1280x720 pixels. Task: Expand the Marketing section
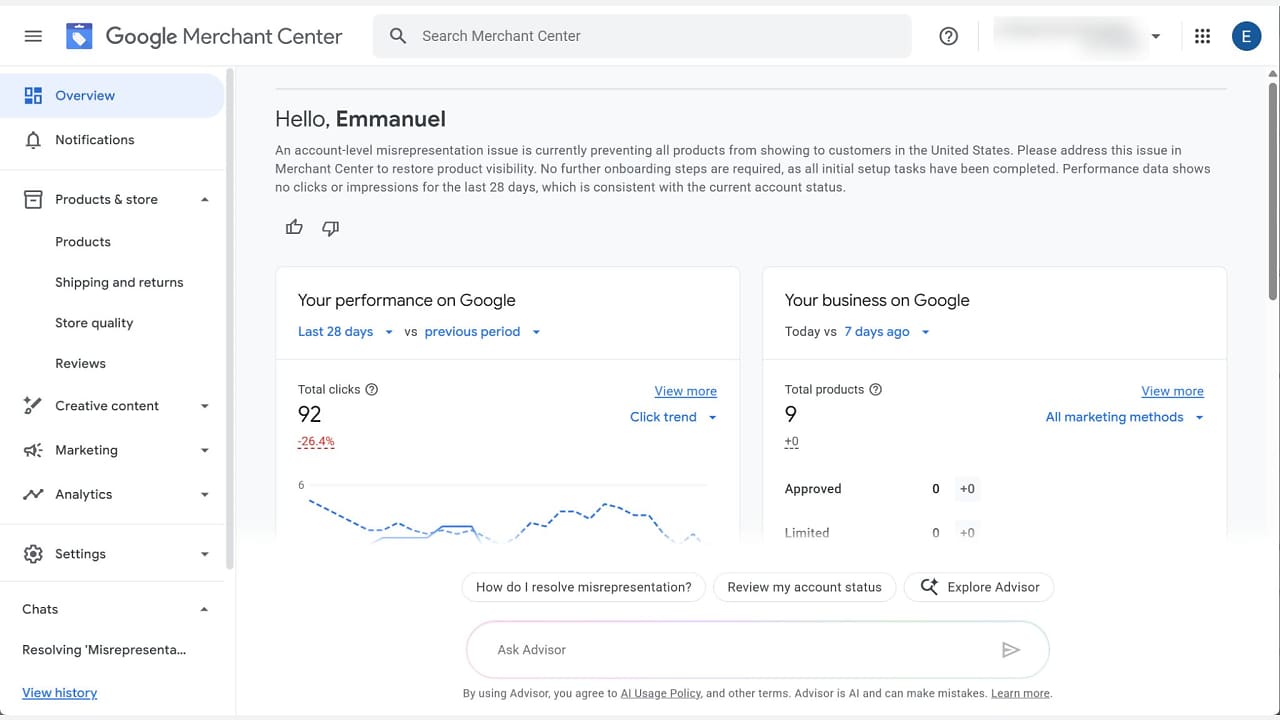pos(205,450)
